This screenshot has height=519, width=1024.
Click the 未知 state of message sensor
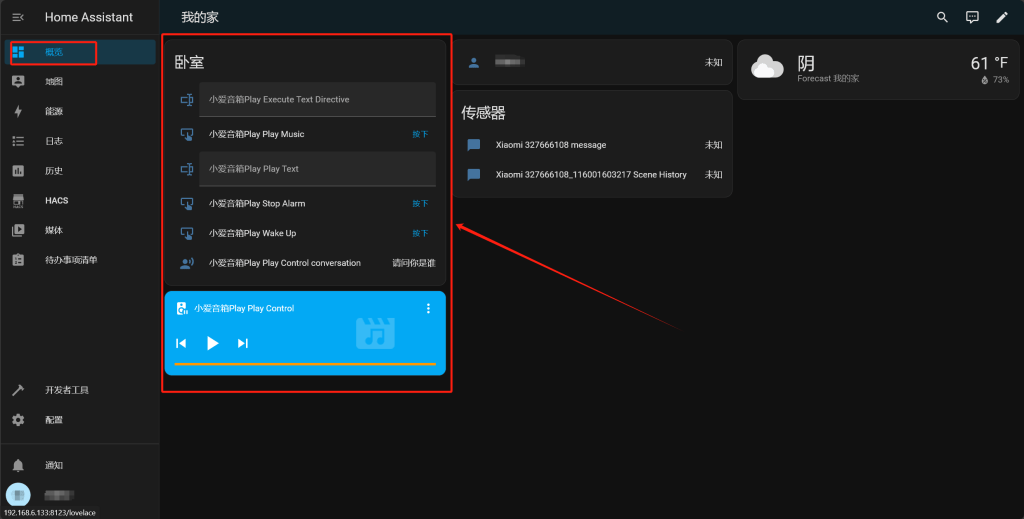click(x=713, y=145)
